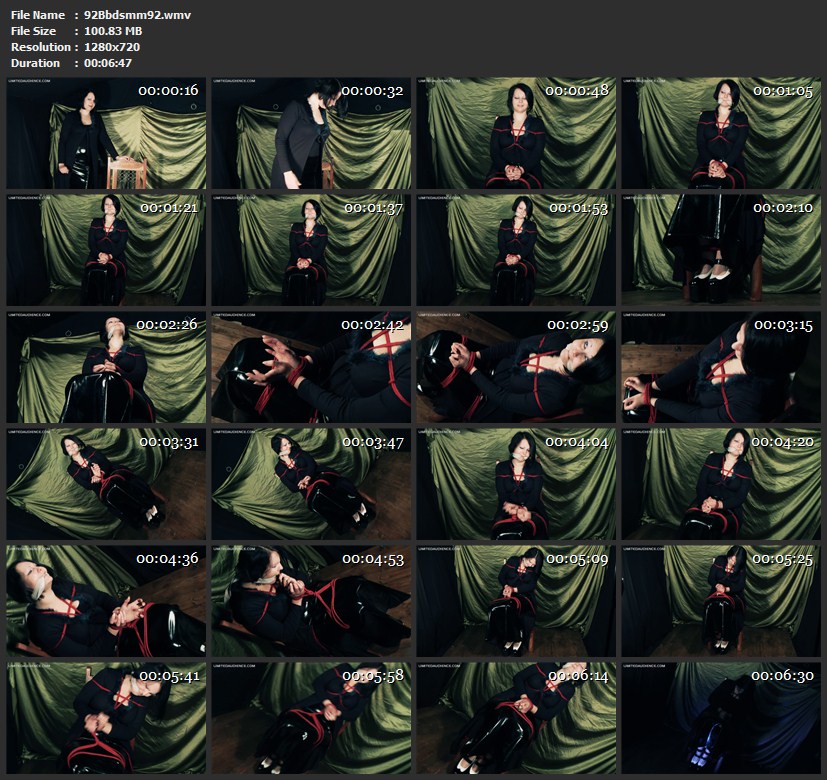Image resolution: width=827 pixels, height=780 pixels.
Task: View the frame stamped 00:02:59
Action: [516, 367]
